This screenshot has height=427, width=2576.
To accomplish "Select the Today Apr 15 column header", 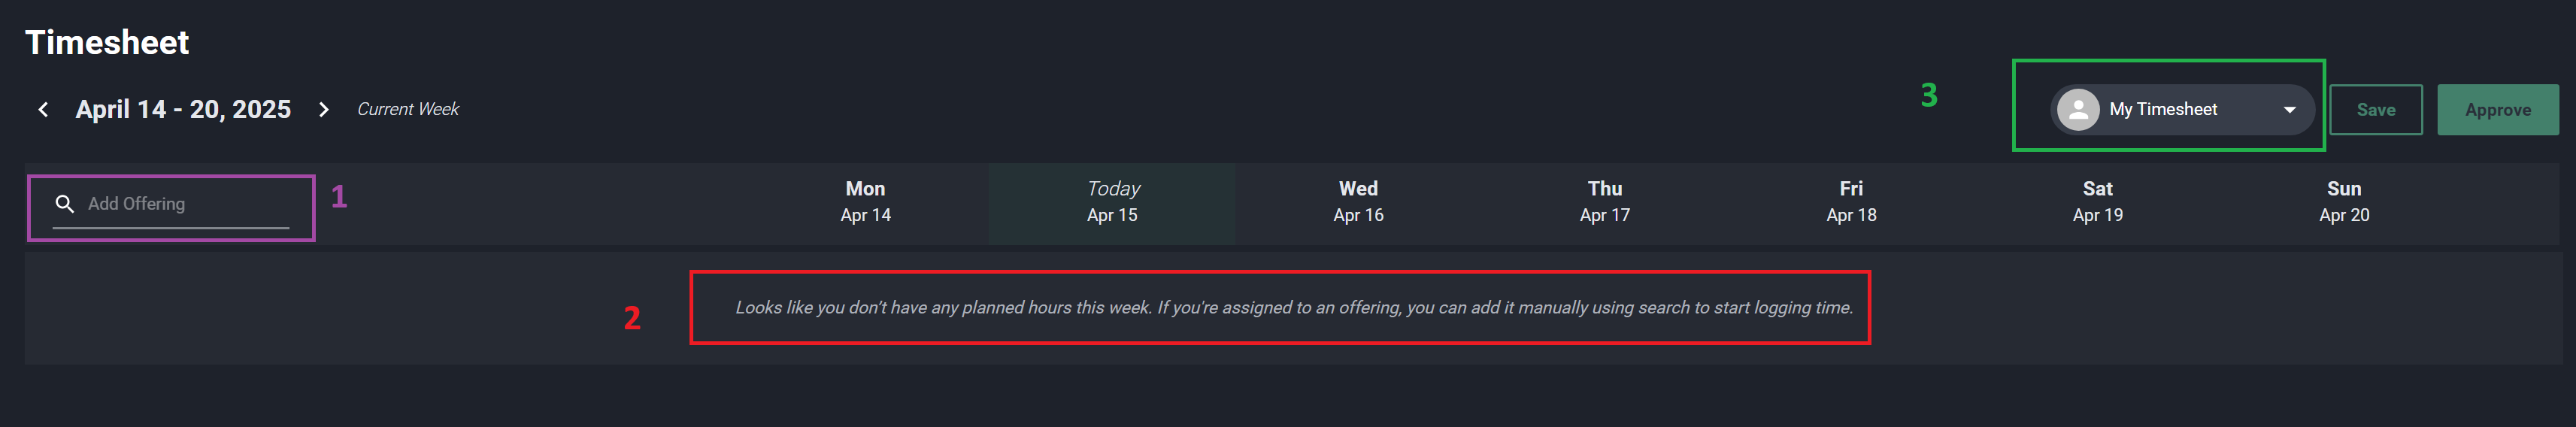I will [x=1112, y=202].
